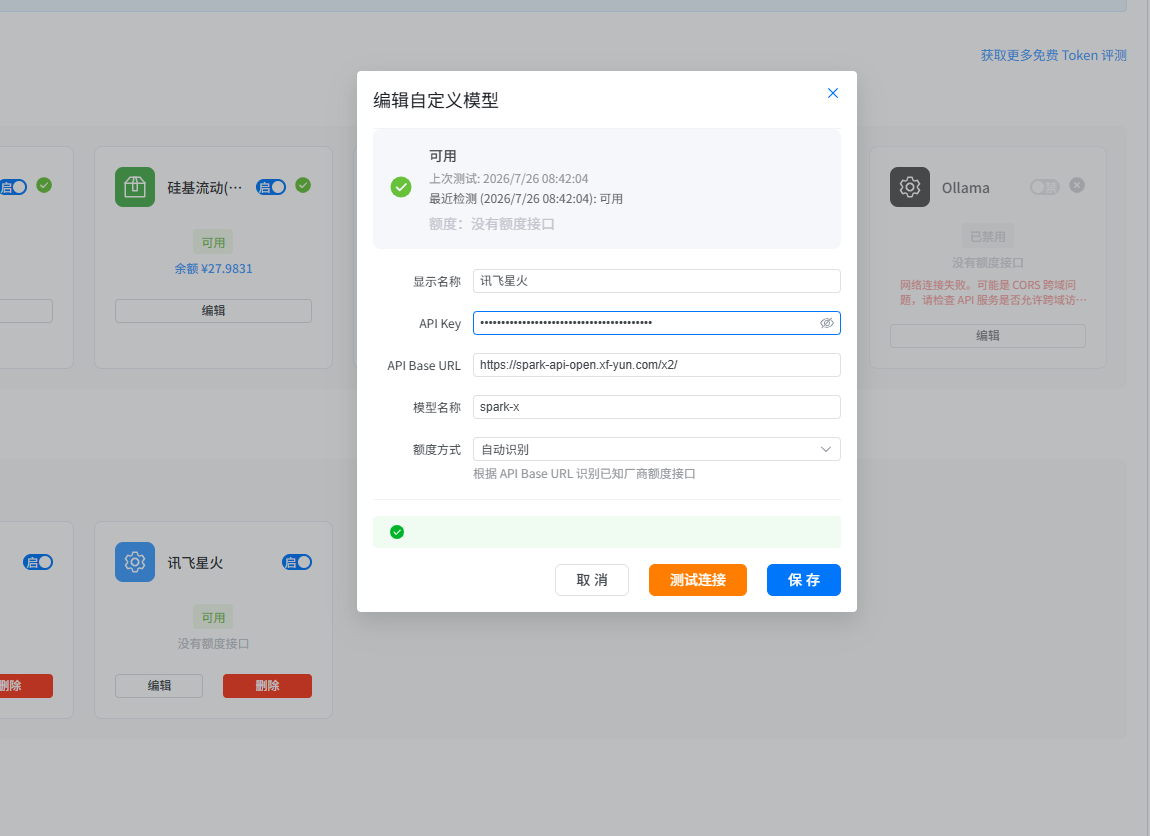
Task: Open 获取更多免费 Token 评测 link
Action: pyautogui.click(x=1053, y=55)
